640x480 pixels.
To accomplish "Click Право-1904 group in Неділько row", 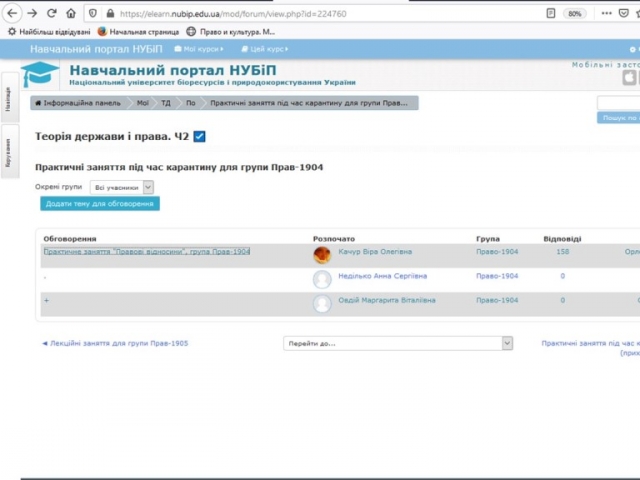I will coord(497,276).
